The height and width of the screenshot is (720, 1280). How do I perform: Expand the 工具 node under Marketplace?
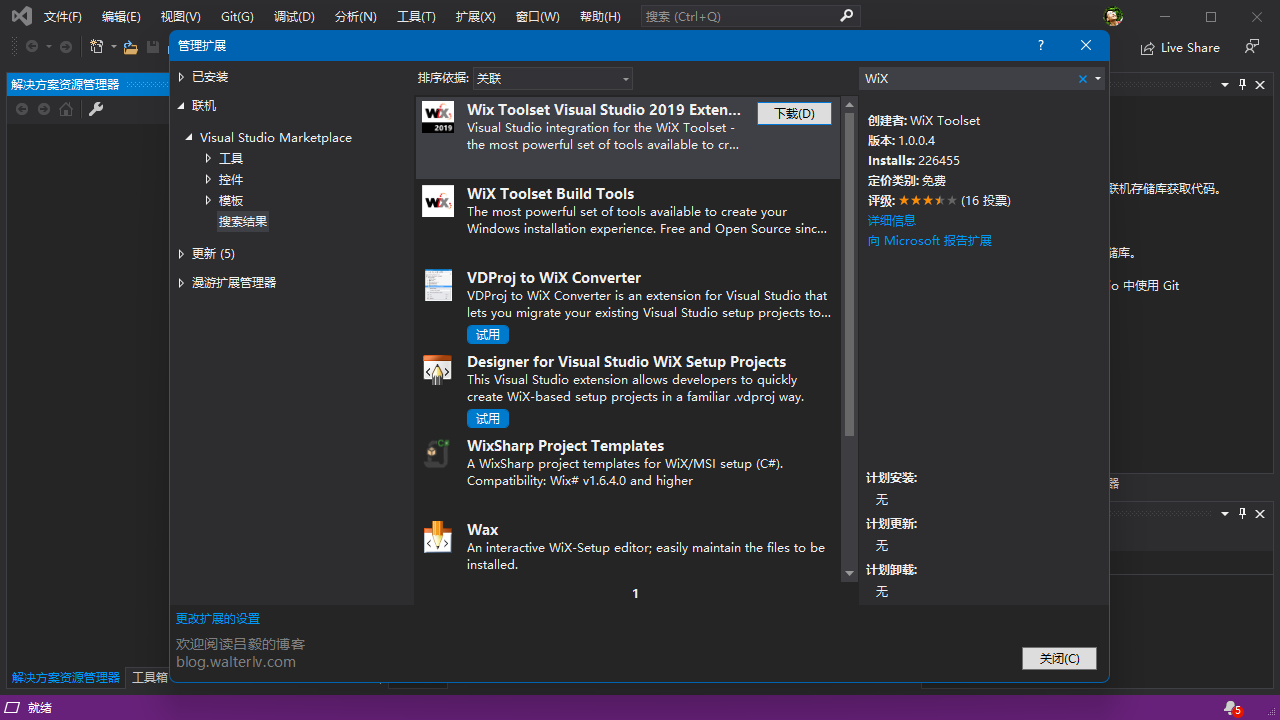point(208,159)
